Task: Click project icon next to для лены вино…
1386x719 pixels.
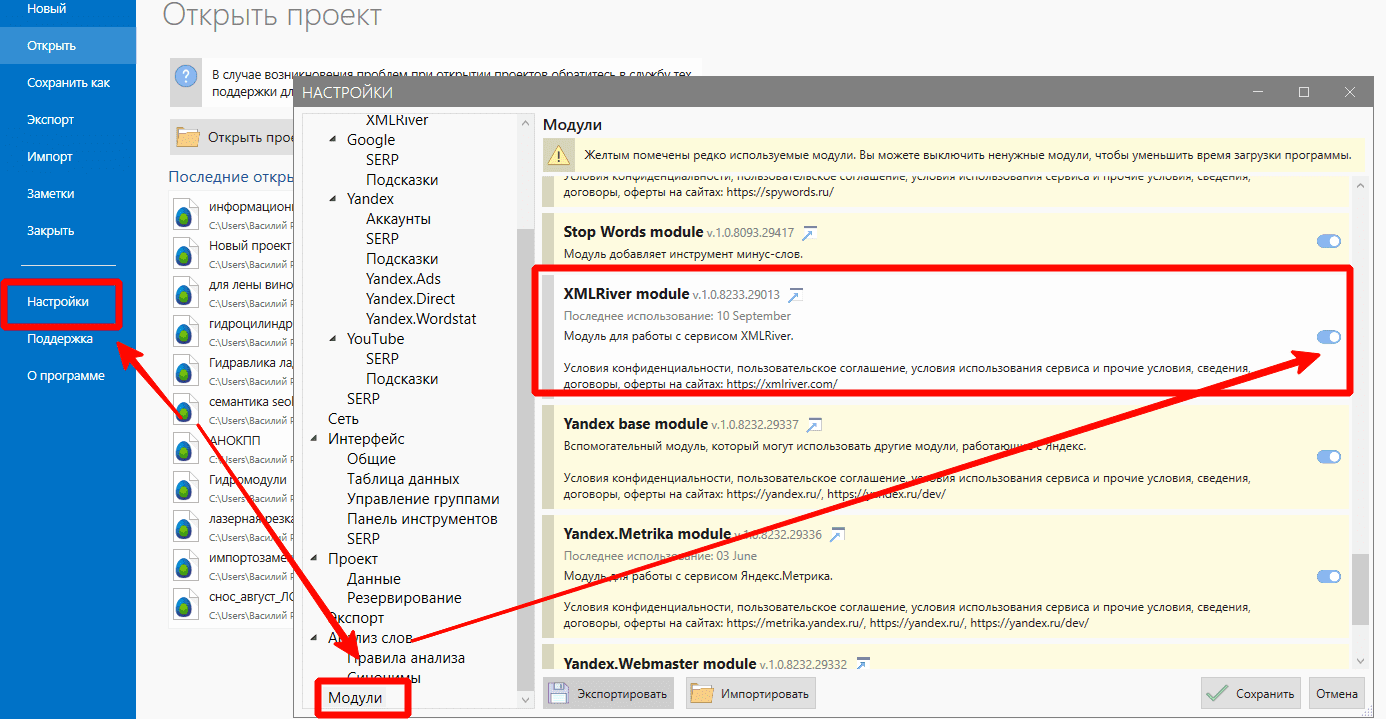Action: pos(185,292)
